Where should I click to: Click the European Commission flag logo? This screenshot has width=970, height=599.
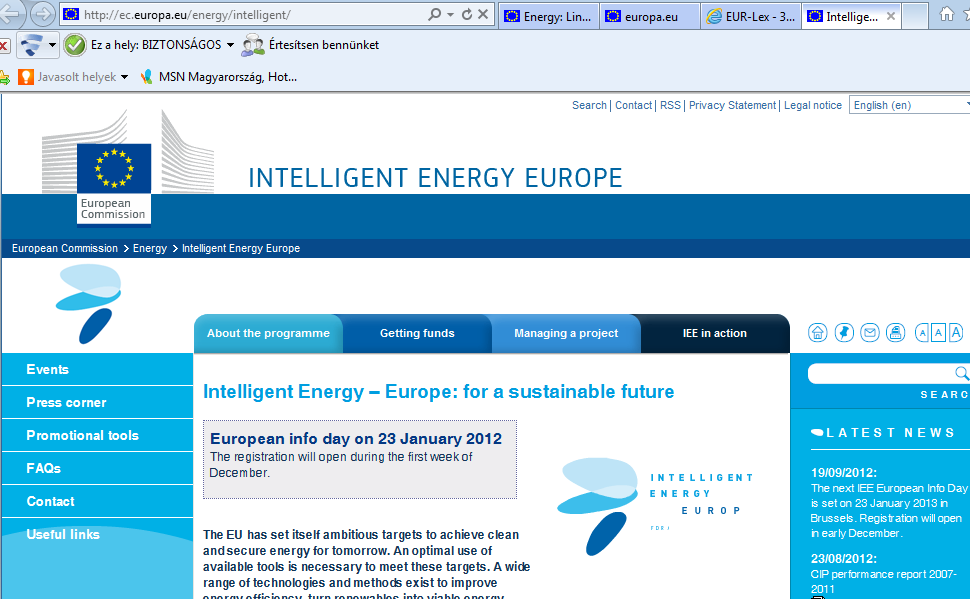114,184
